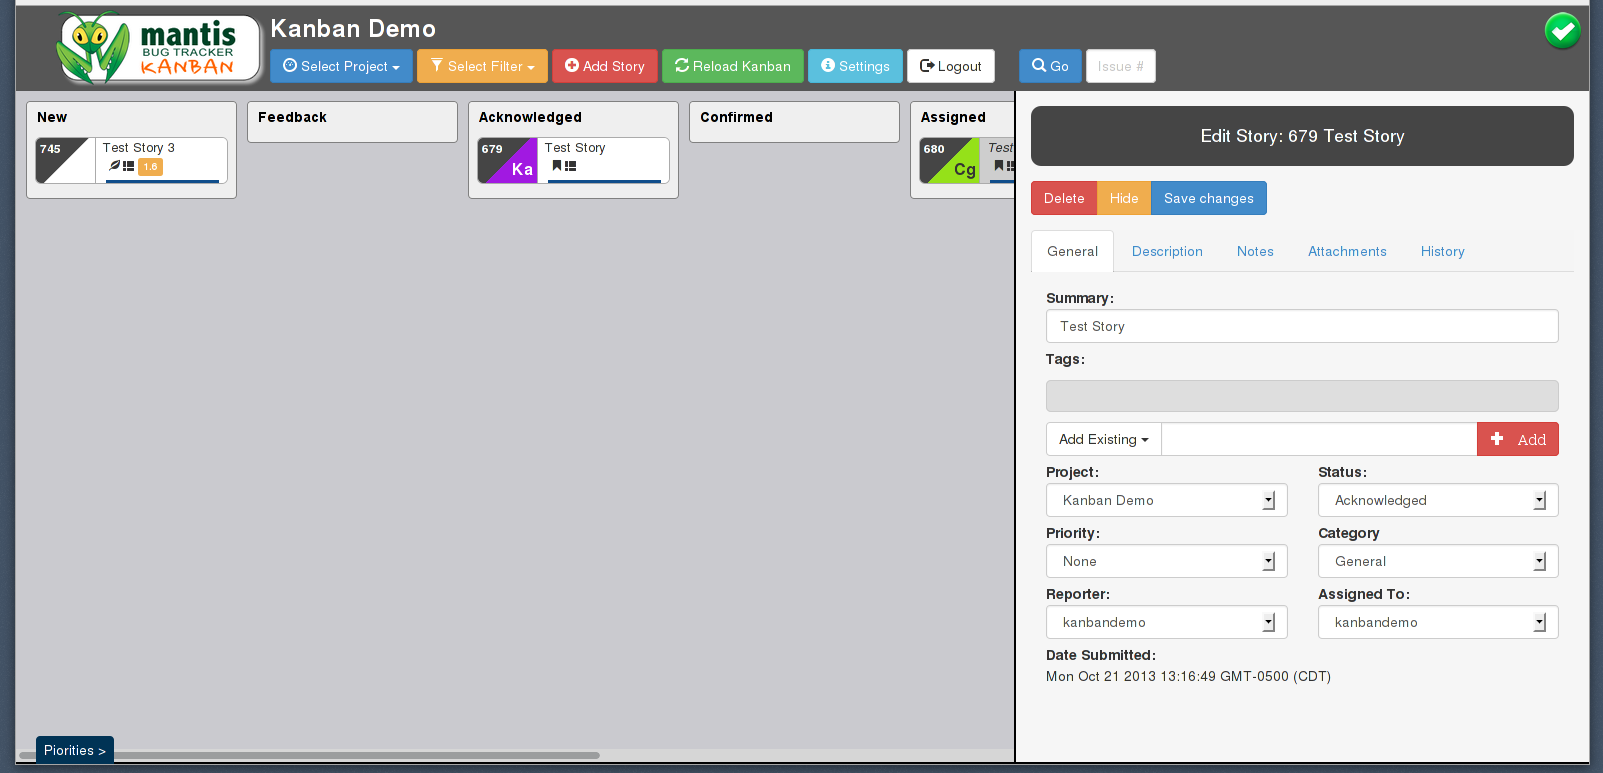Click the 745 story number badge
The height and width of the screenshot is (773, 1603).
50,149
